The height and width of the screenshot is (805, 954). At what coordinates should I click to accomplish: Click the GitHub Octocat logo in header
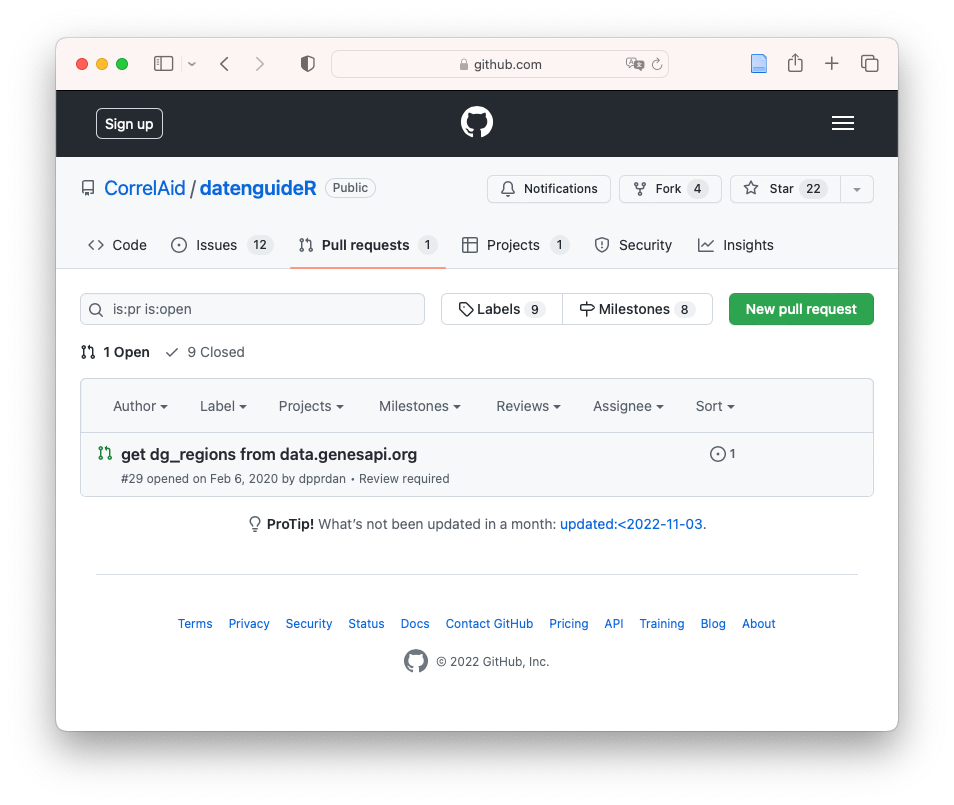(x=477, y=123)
